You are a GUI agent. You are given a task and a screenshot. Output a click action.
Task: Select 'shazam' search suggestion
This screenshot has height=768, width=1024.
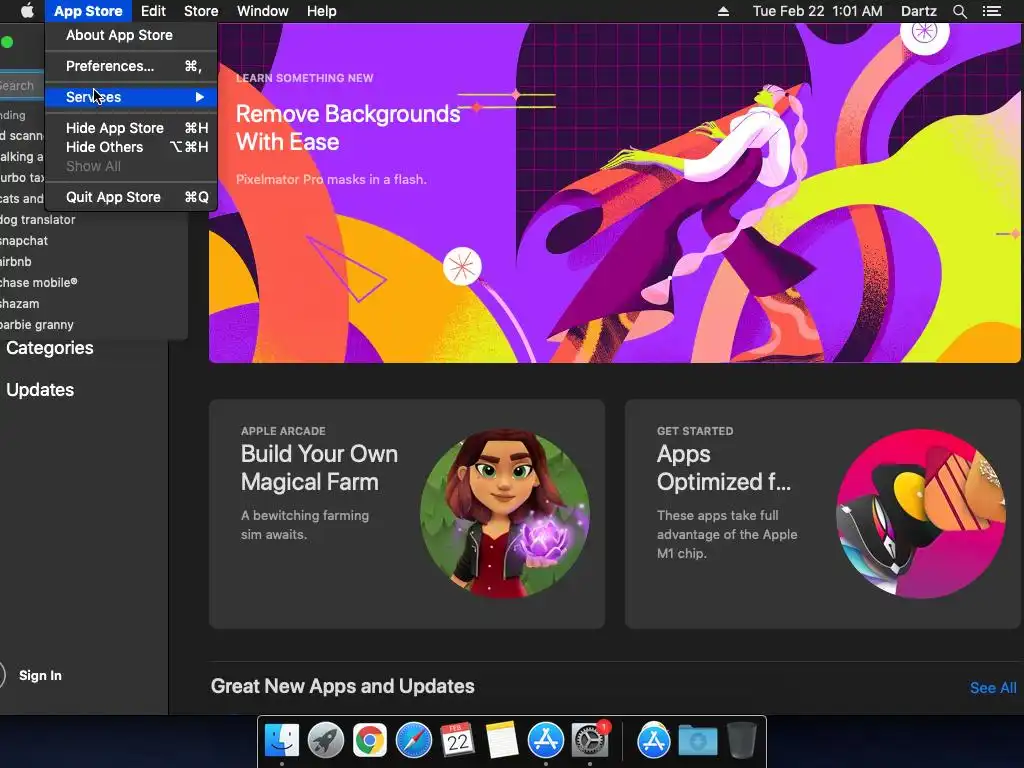tap(20, 304)
